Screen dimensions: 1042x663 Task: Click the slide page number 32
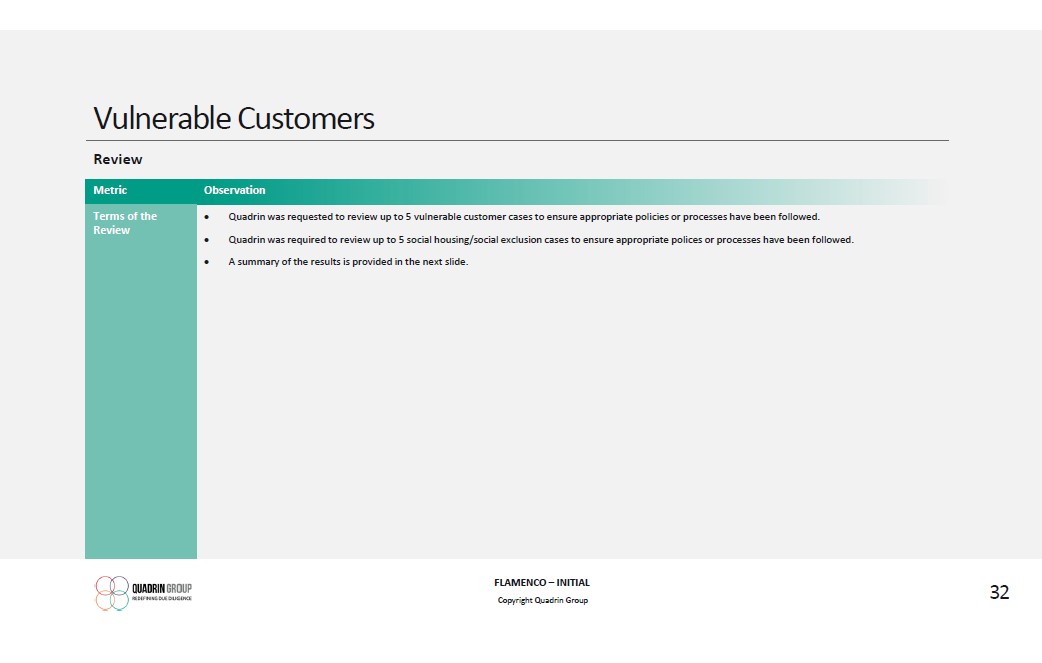point(999,592)
